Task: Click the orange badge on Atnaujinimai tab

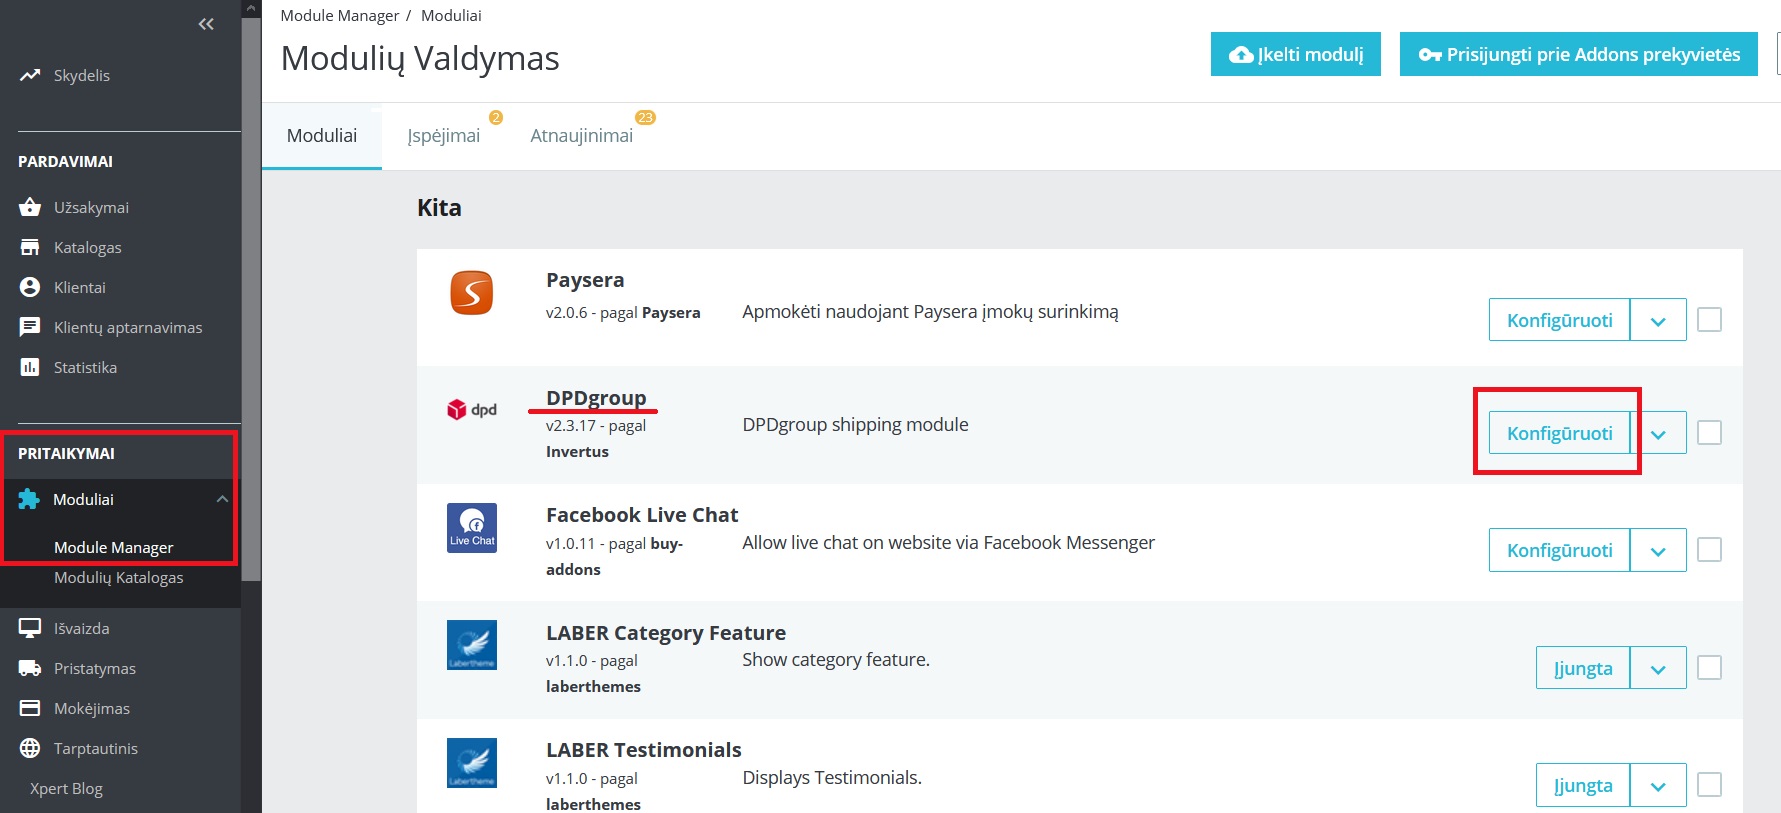Action: pyautogui.click(x=646, y=117)
